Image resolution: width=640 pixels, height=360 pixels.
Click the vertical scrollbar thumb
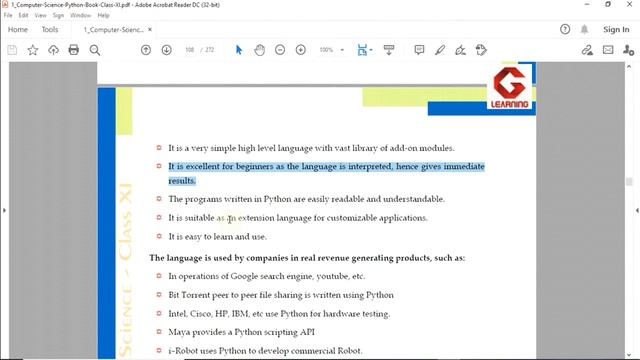pos(629,181)
